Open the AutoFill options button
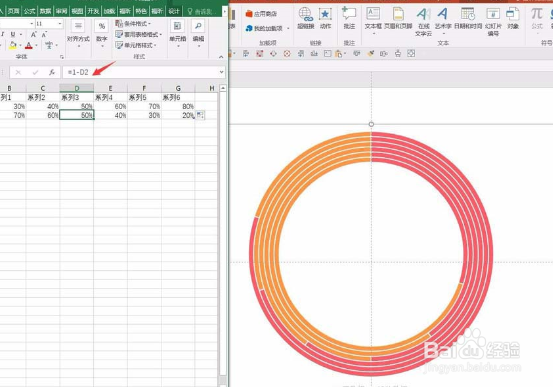 [x=200, y=115]
